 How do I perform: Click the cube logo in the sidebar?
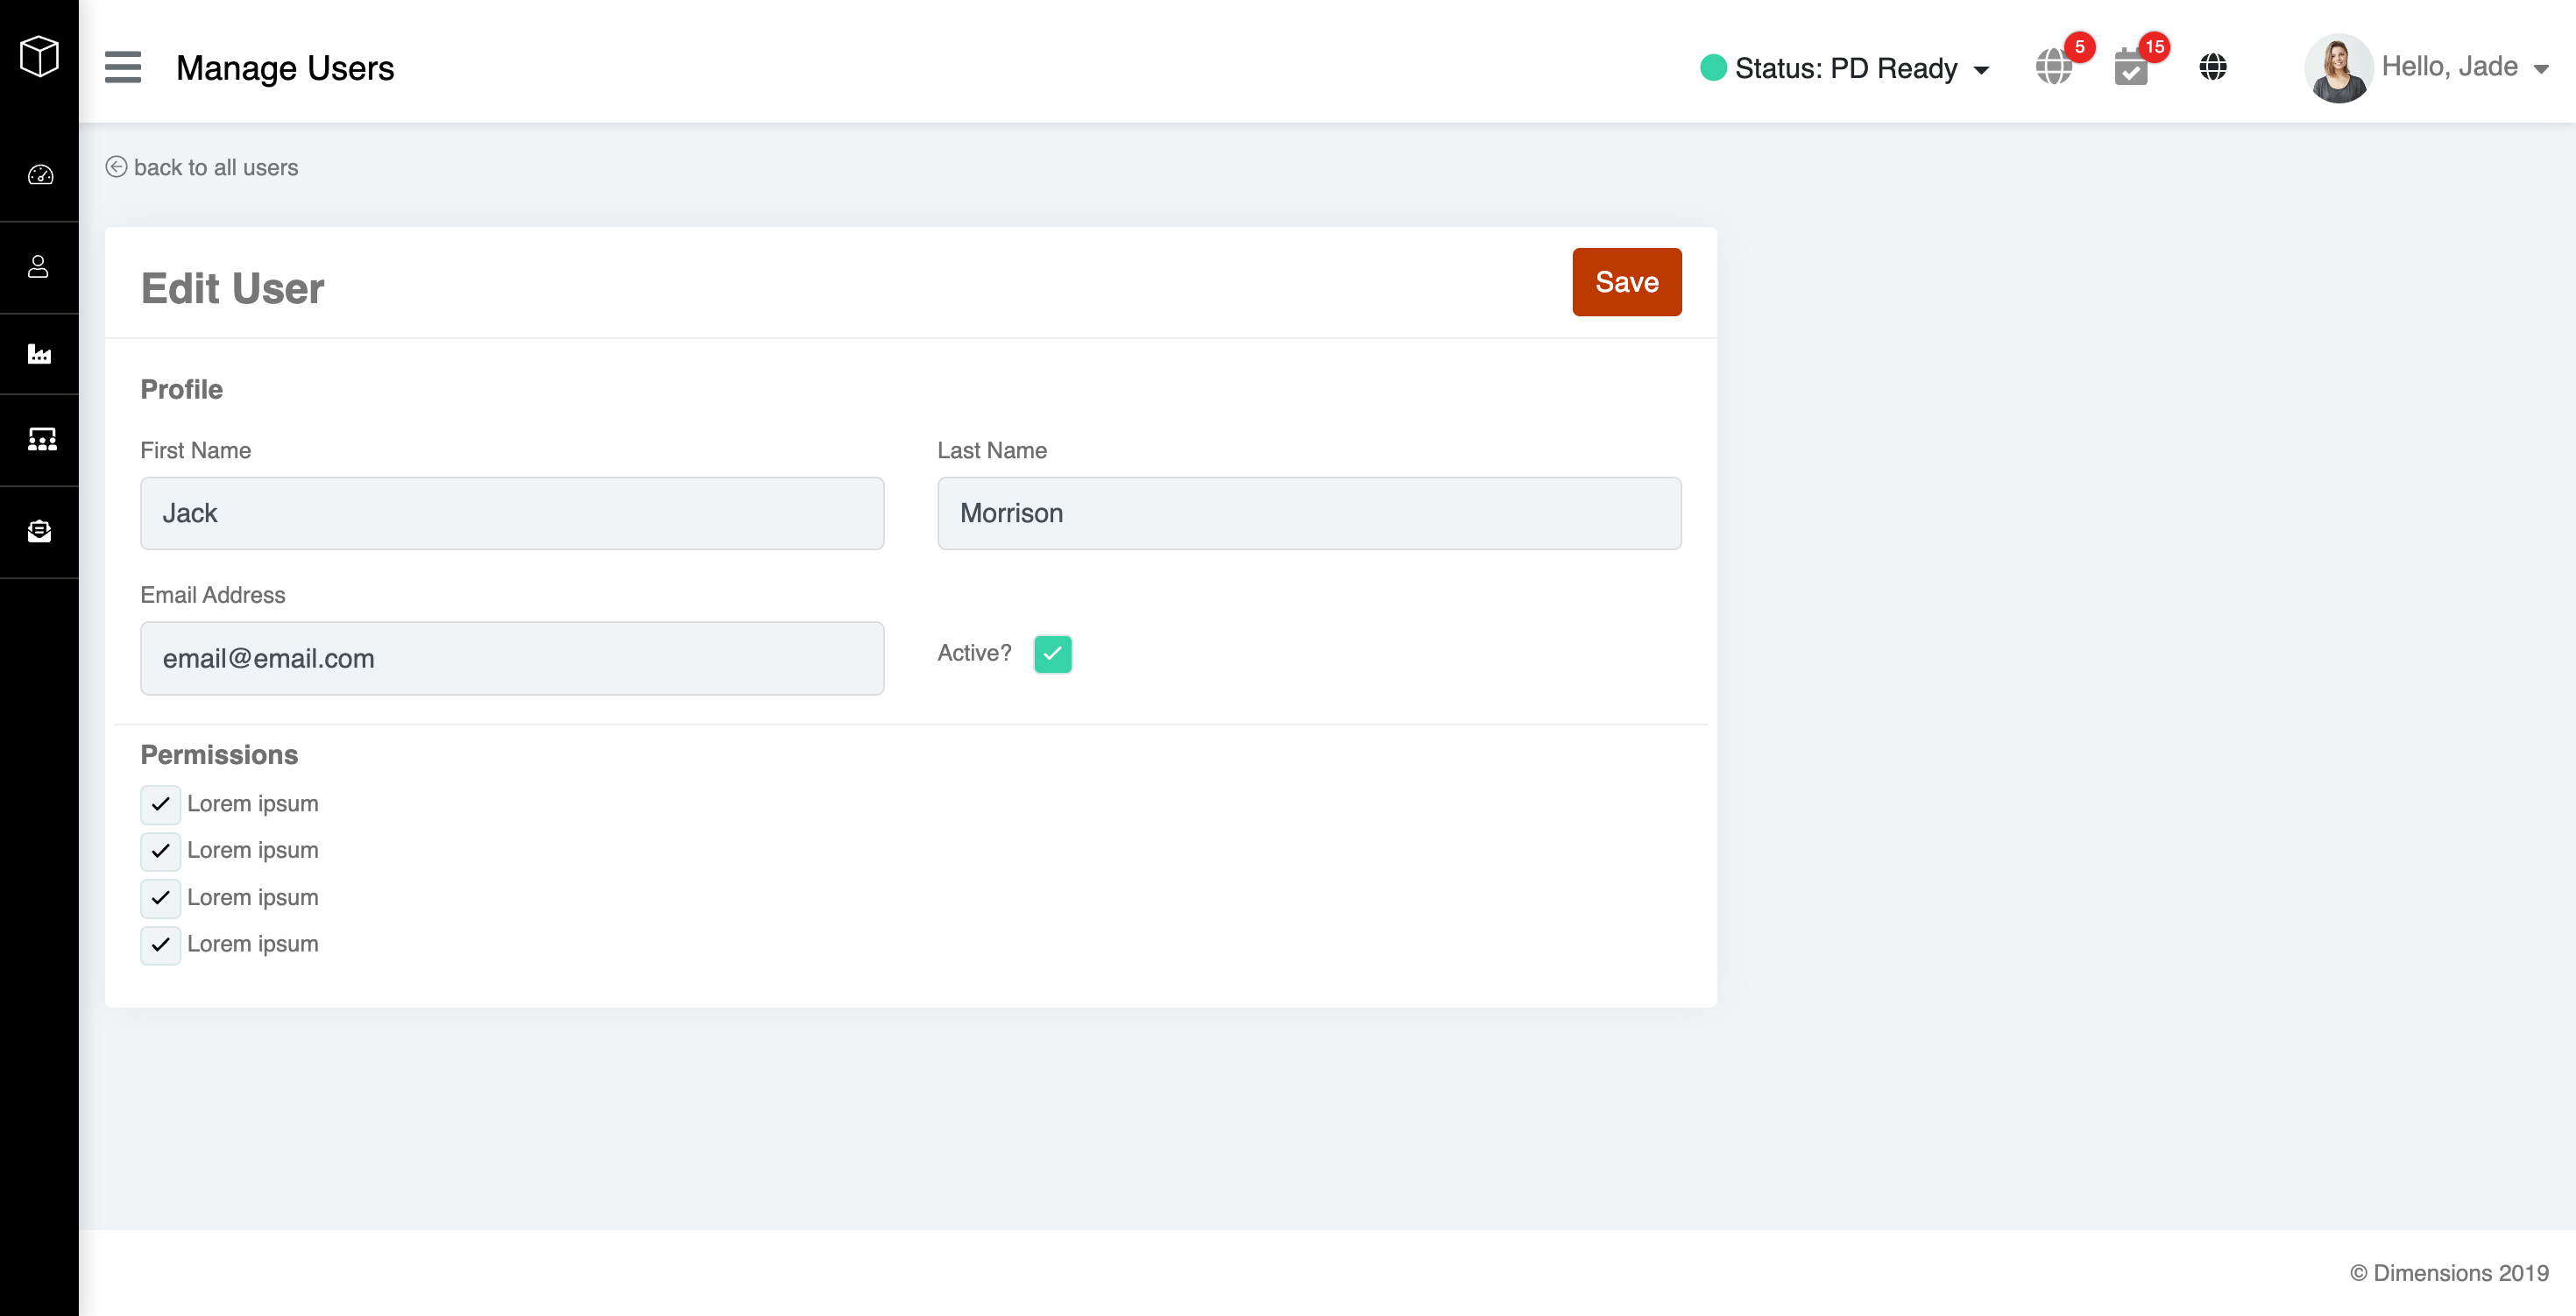coord(39,56)
